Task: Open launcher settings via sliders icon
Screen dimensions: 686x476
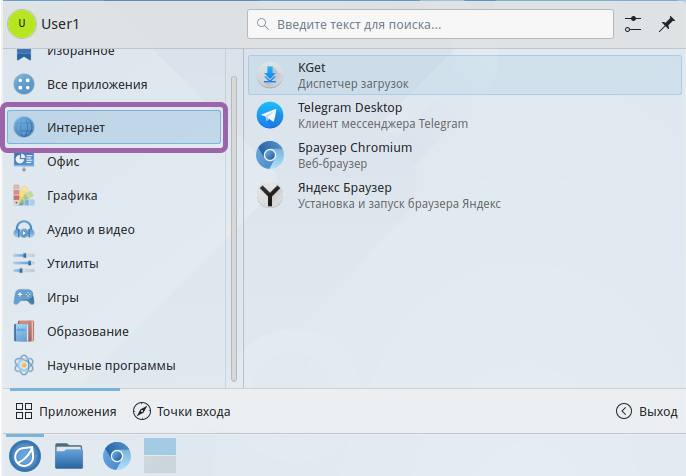Action: coord(633,24)
